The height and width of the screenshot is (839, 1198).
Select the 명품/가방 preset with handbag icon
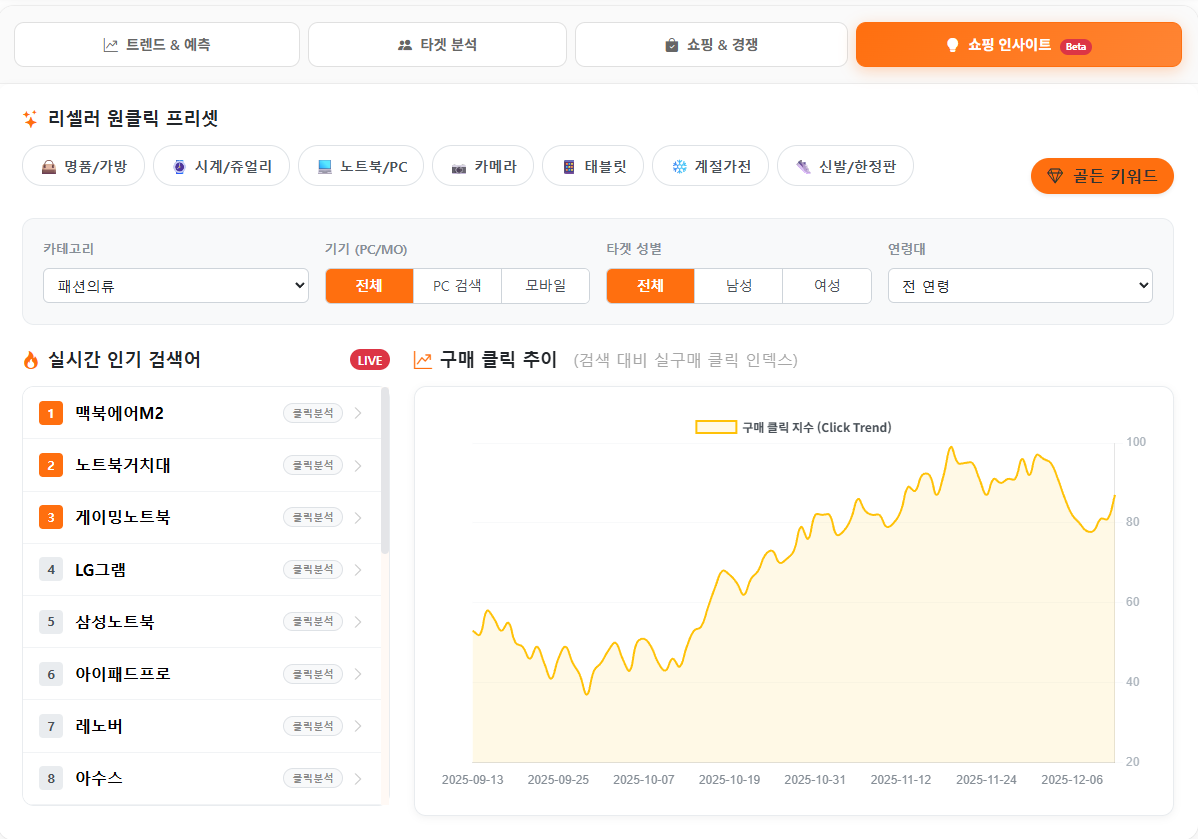pos(83,165)
